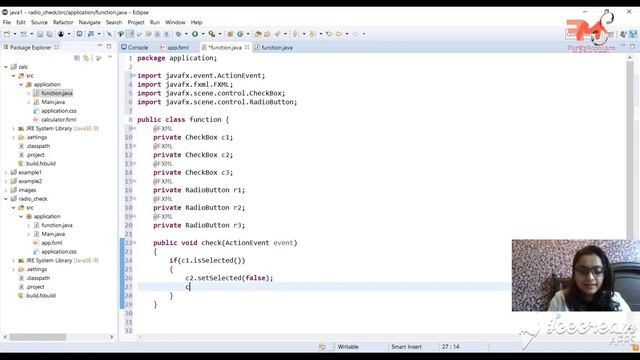Click Collapse All in Package Explorer

click(77, 58)
